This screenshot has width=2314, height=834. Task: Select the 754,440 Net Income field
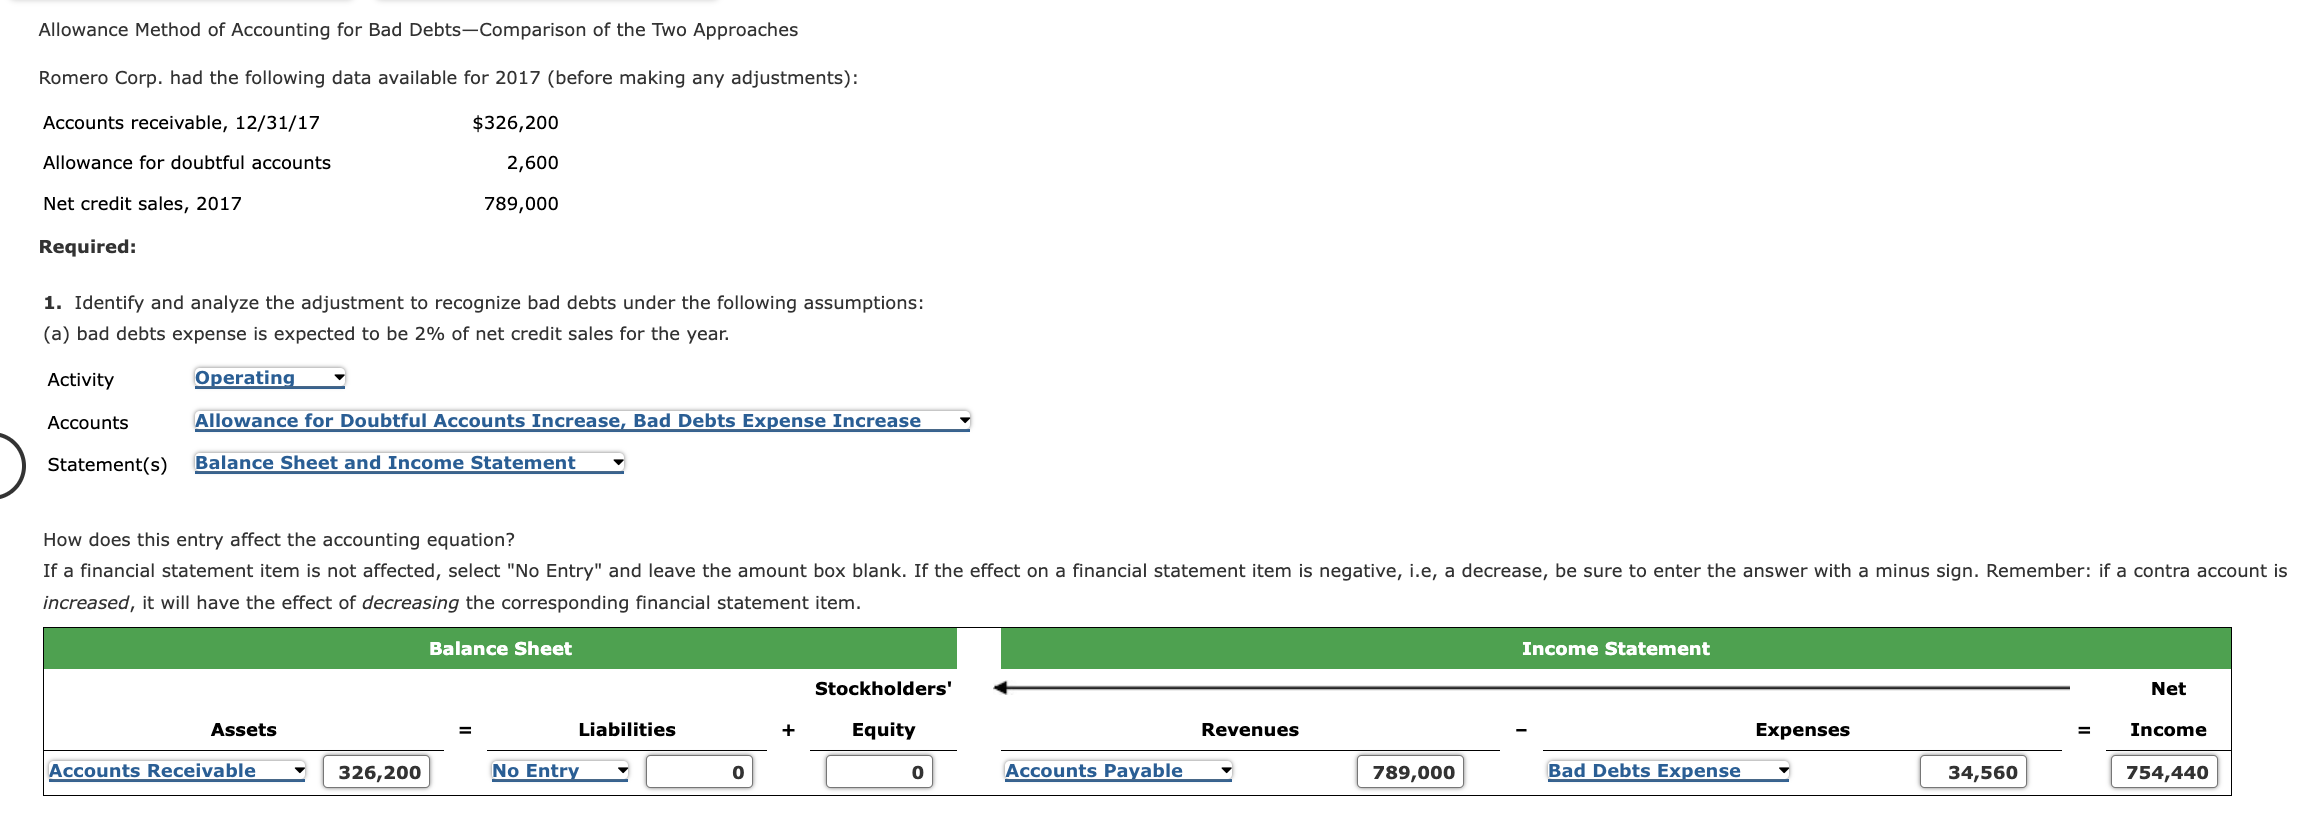[x=2165, y=771]
